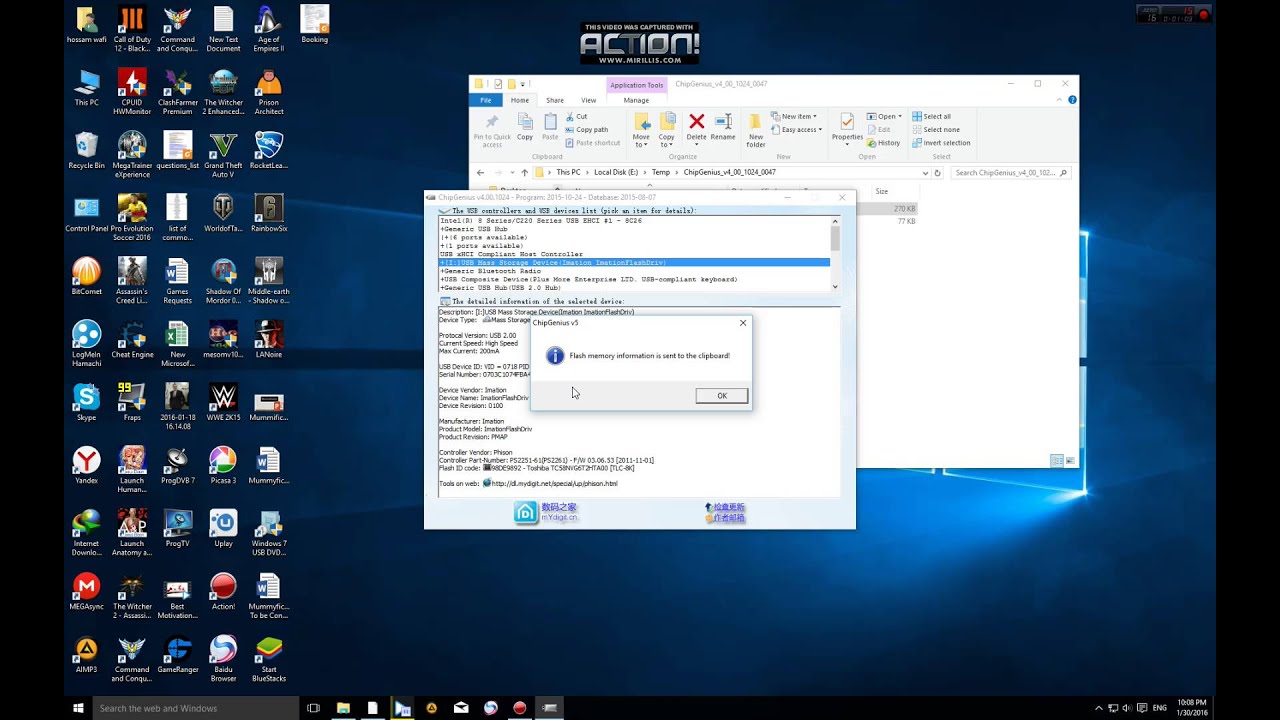Click Select none in ribbon
1280x720 pixels.
tap(940, 129)
